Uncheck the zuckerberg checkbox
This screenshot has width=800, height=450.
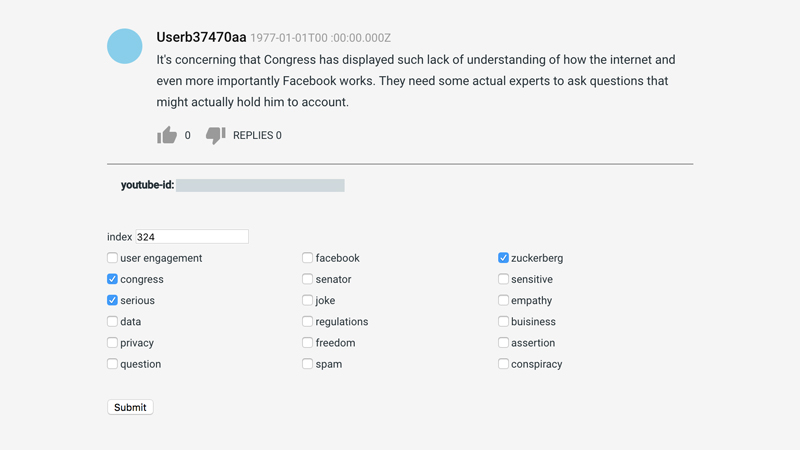pyautogui.click(x=503, y=258)
